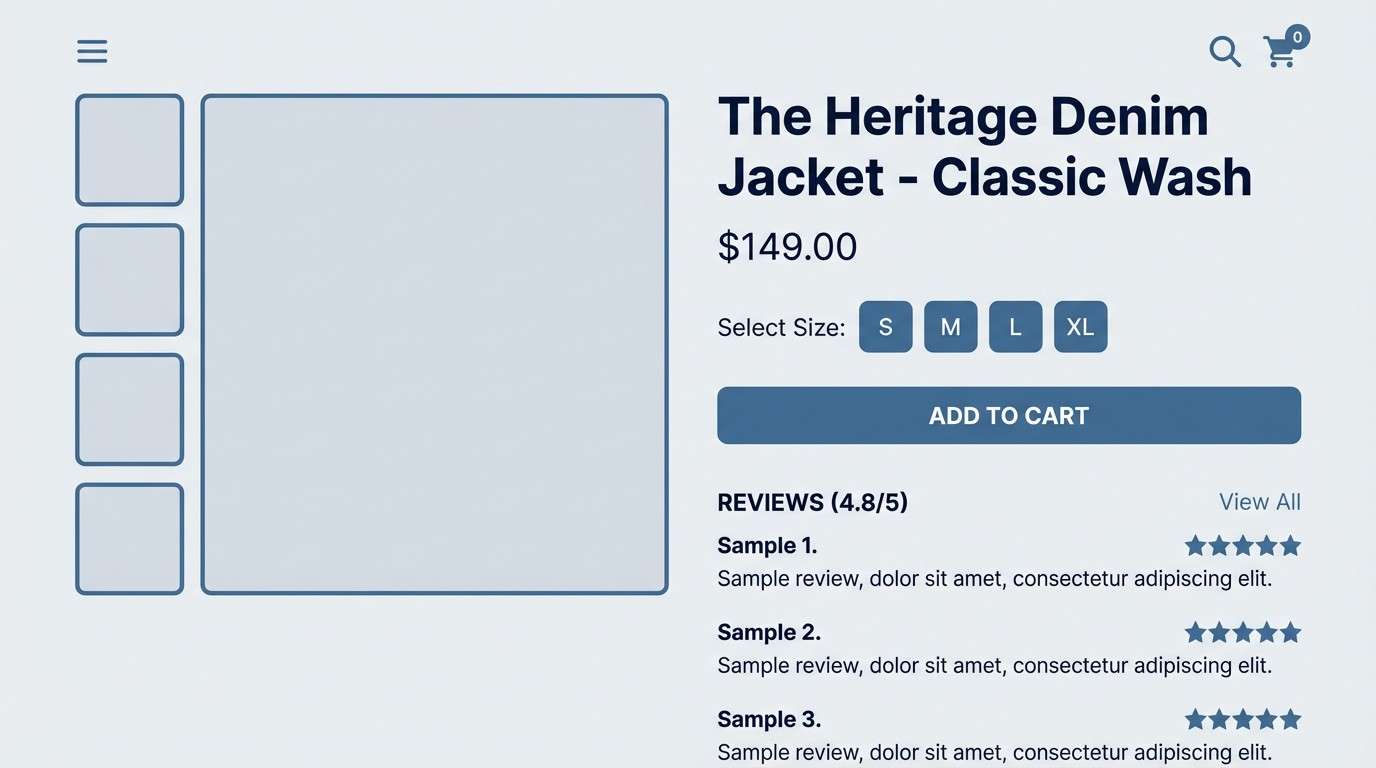Viewport: 1376px width, 768px height.
Task: Open the Select Size option row
Action: click(x=780, y=327)
